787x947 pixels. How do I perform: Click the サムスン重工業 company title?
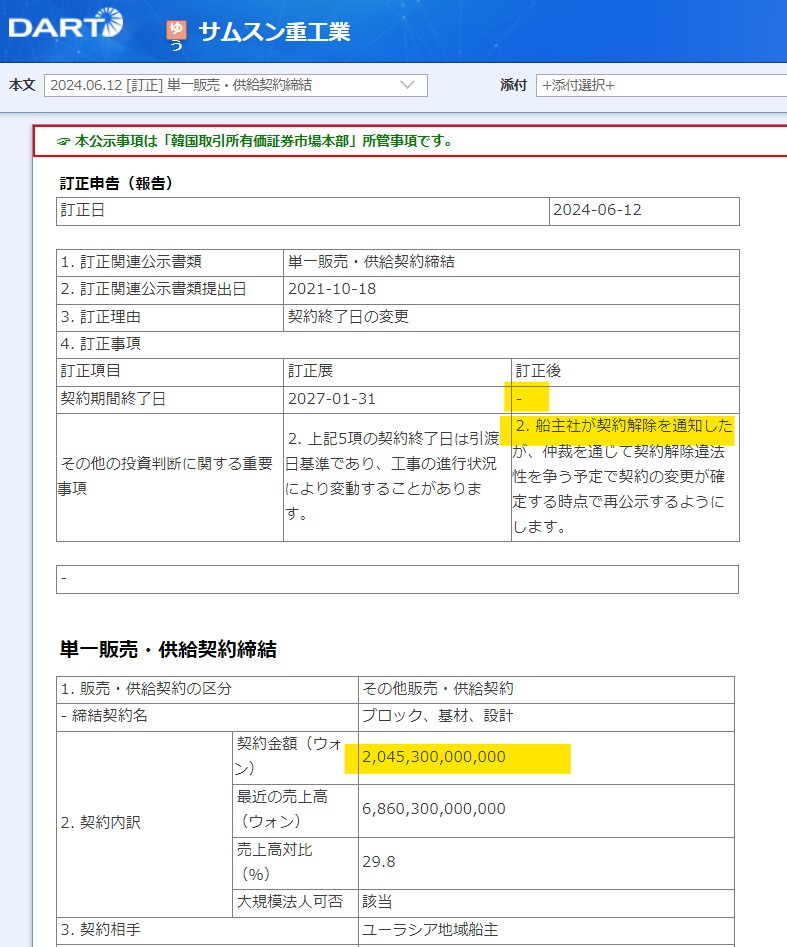[274, 31]
